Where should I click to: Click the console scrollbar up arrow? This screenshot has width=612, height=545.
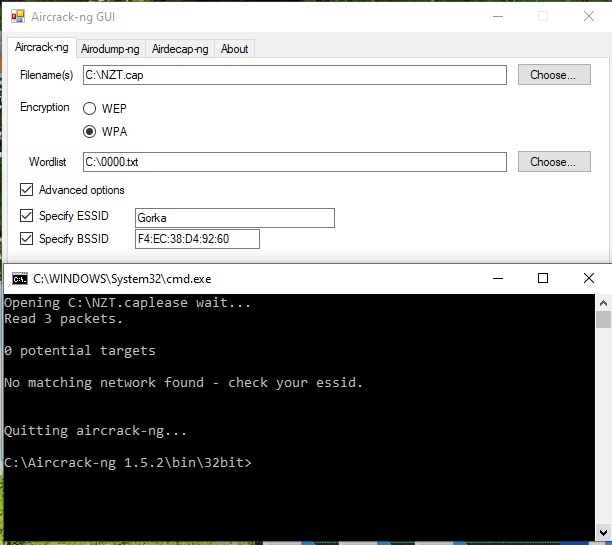point(603,302)
